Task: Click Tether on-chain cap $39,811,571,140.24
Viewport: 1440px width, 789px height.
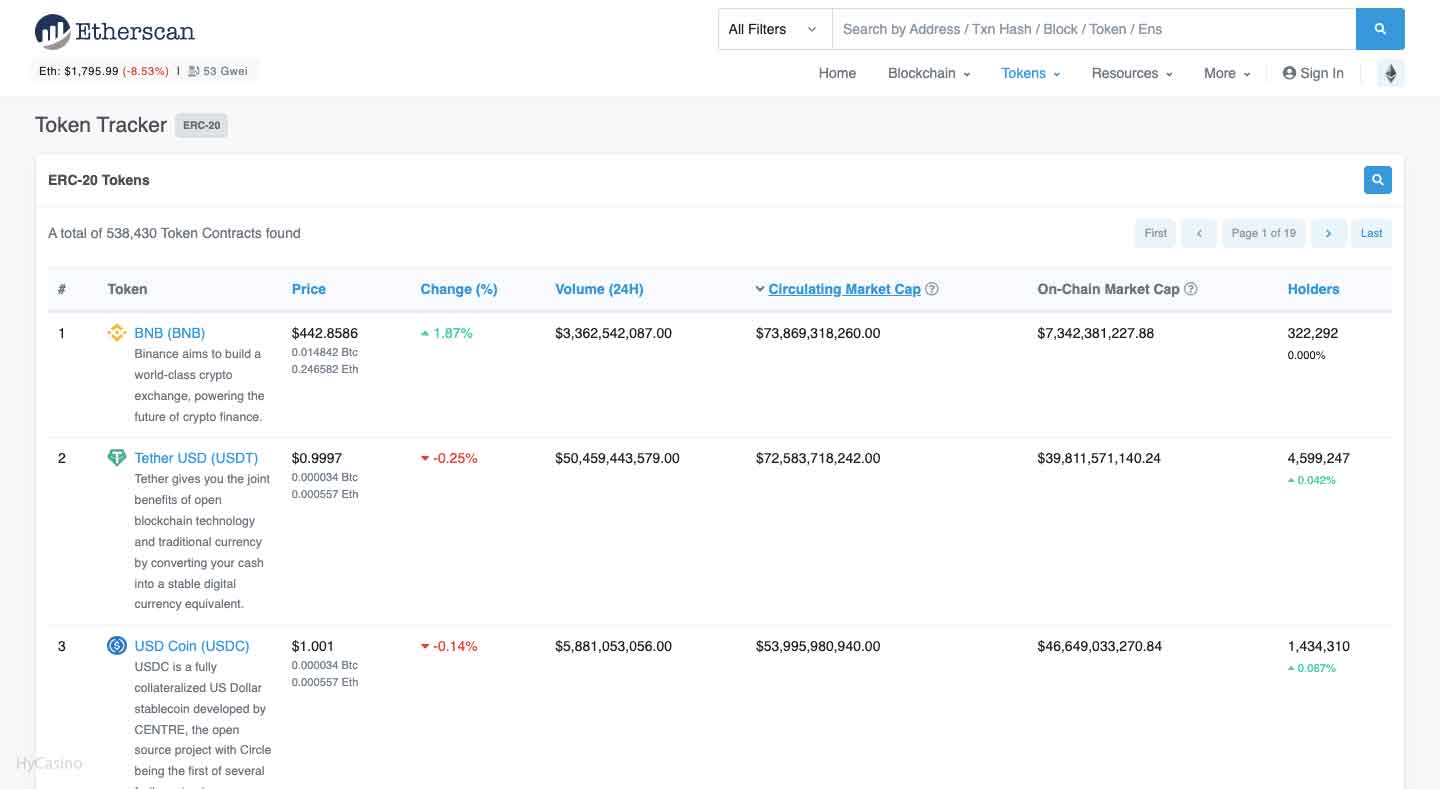Action: click(1099, 458)
